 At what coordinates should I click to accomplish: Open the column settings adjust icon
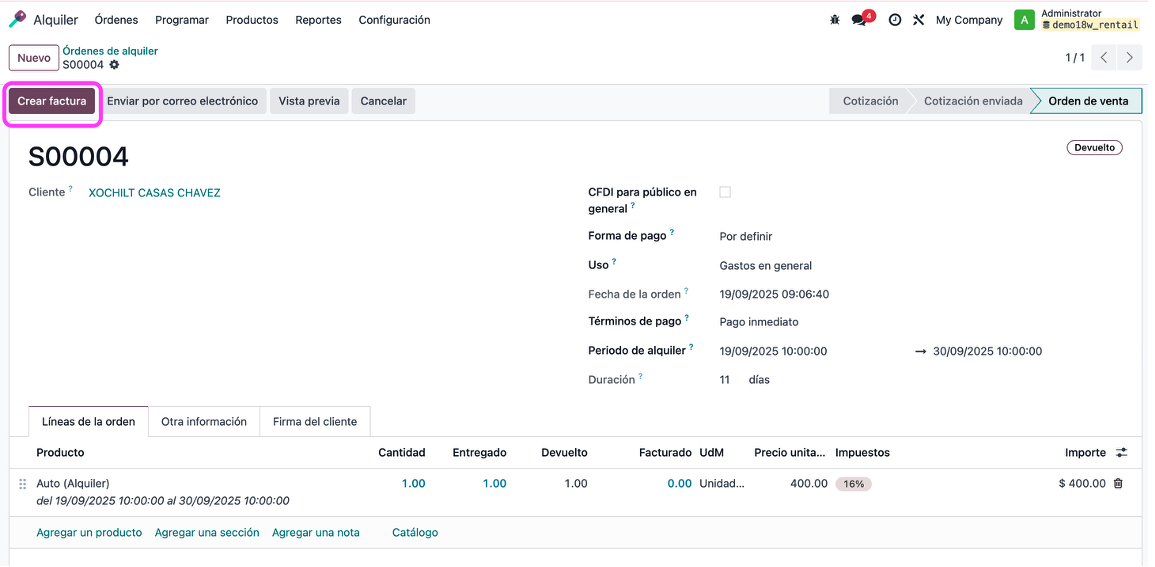[1122, 453]
